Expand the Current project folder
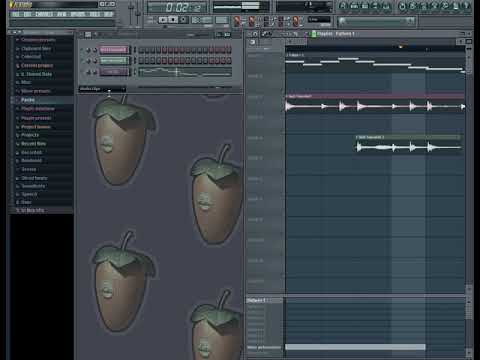Viewport: 480px width, 360px height. coord(37,66)
